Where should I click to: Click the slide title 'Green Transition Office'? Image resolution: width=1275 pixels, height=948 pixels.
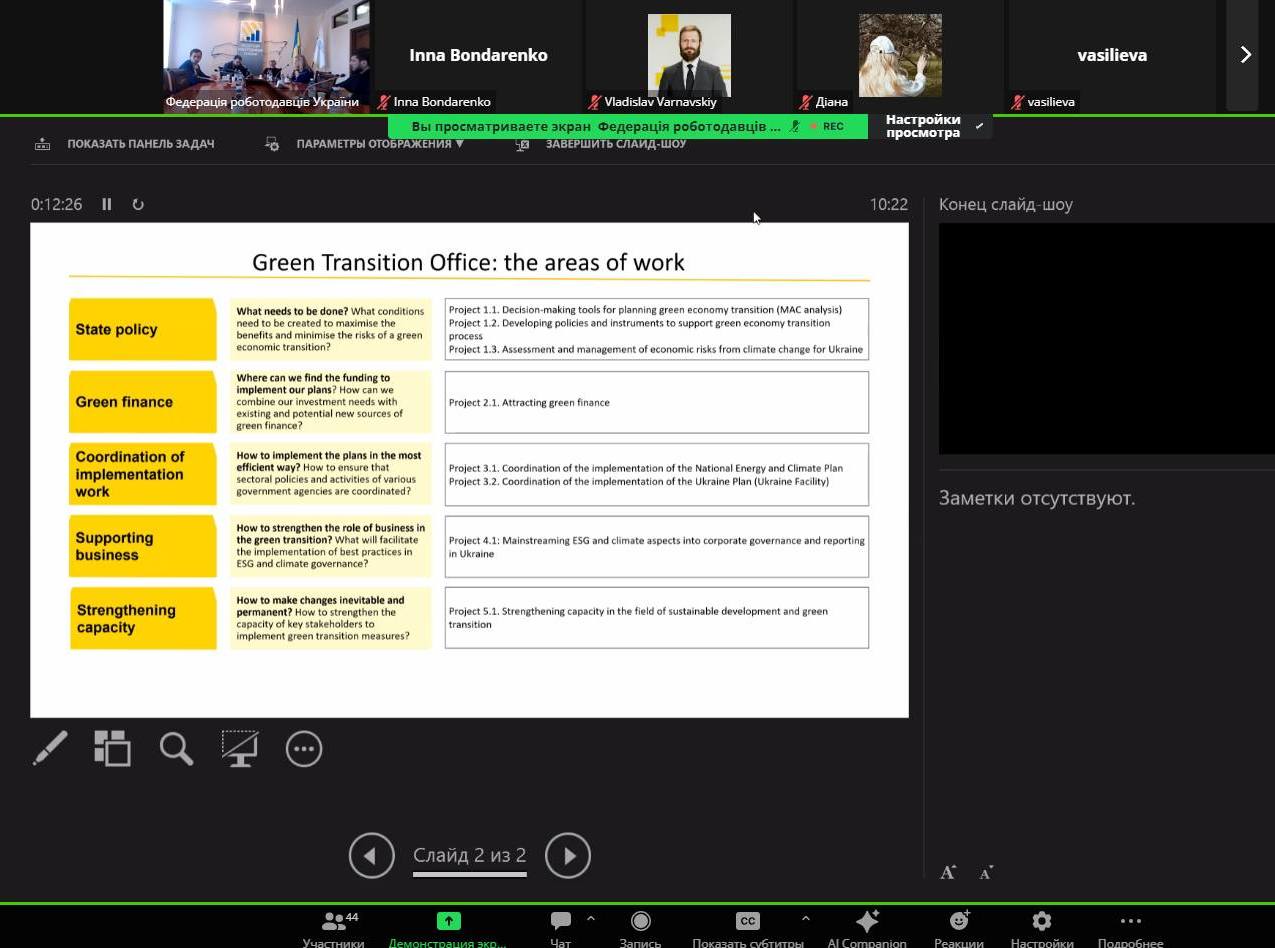point(468,262)
